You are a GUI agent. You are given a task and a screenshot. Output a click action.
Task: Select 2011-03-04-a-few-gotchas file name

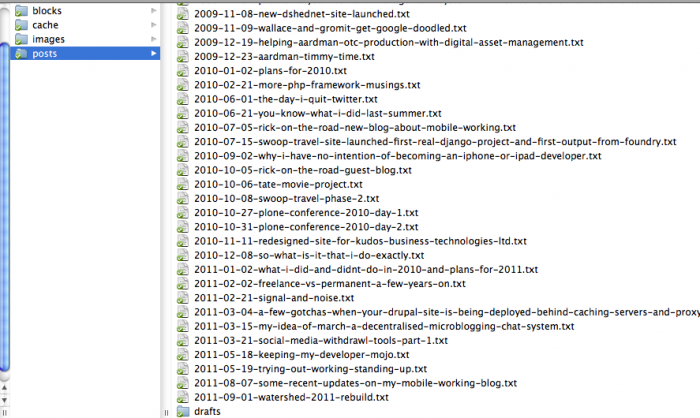click(447, 312)
